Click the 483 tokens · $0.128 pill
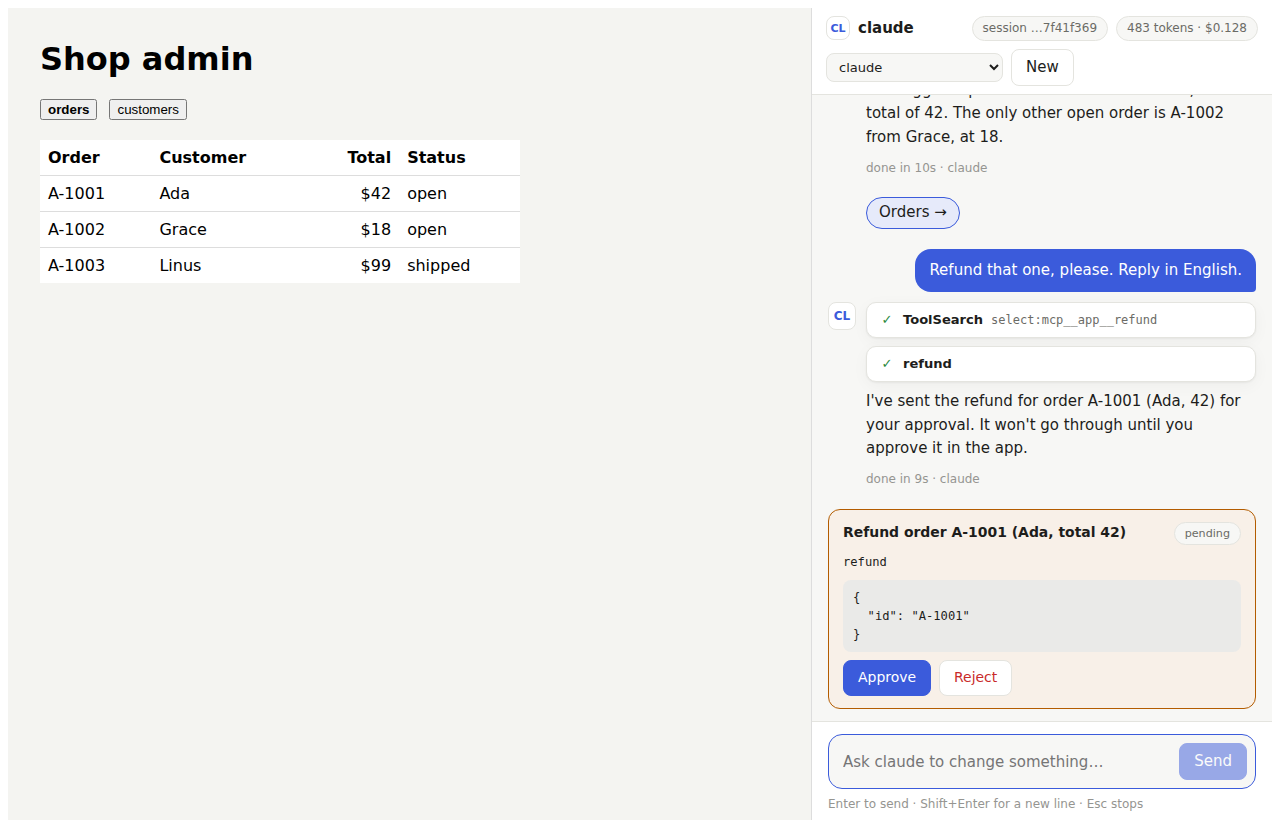1280x820 pixels. pos(1187,28)
